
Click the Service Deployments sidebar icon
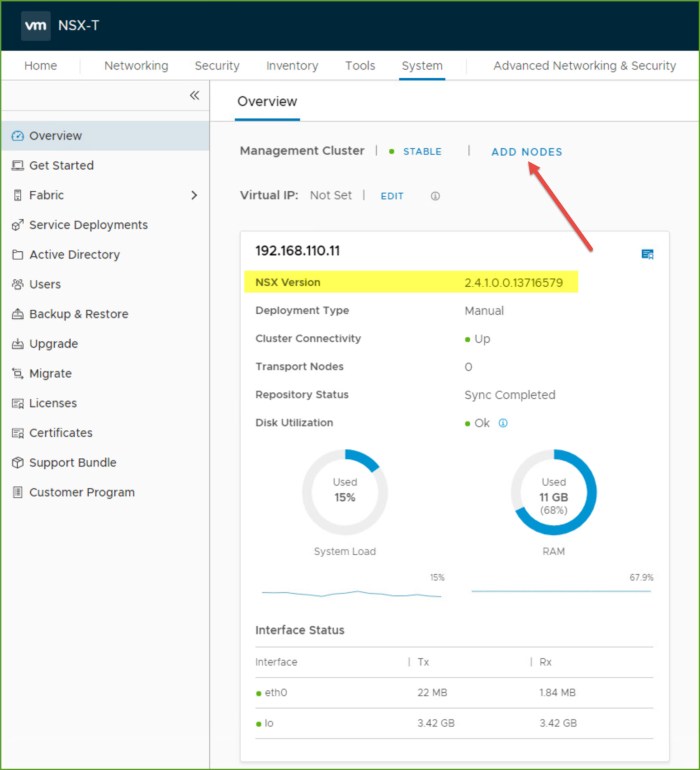click(17, 225)
